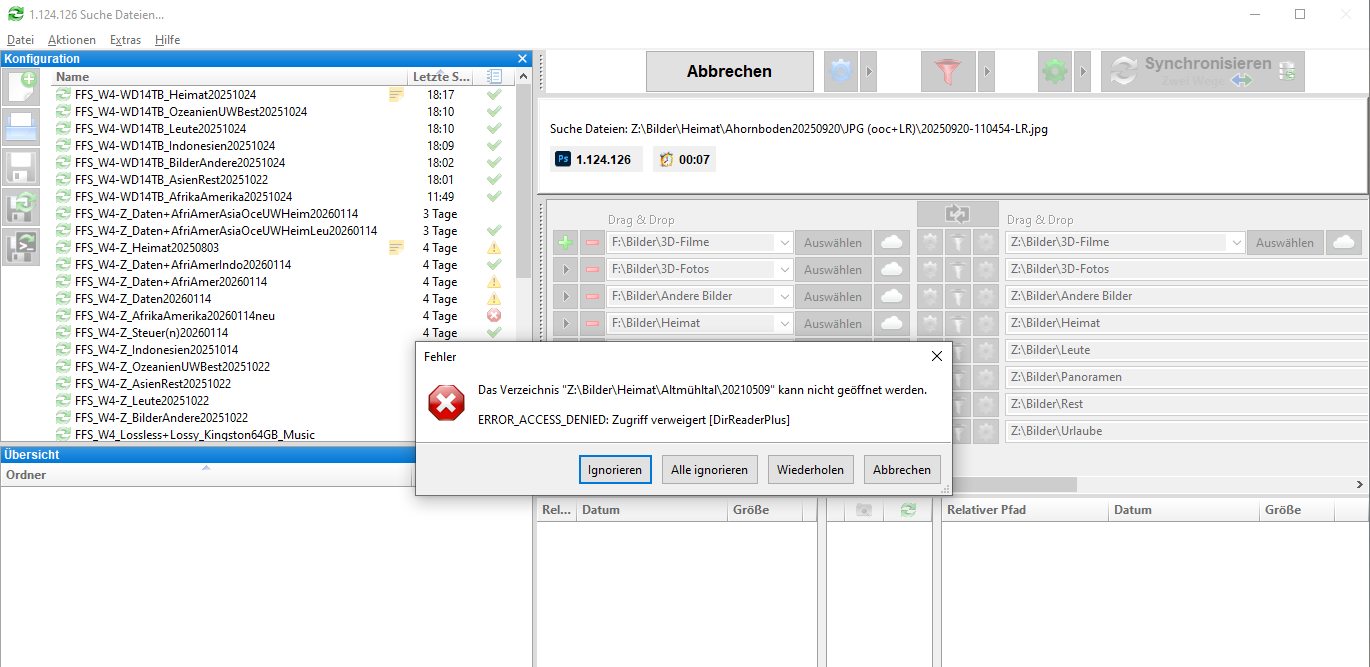Click the configuration list vertical scrollbar

(x=523, y=254)
